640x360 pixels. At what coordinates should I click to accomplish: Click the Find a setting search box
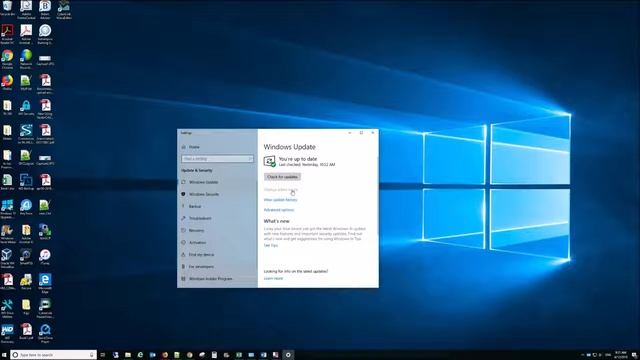pyautogui.click(x=217, y=159)
